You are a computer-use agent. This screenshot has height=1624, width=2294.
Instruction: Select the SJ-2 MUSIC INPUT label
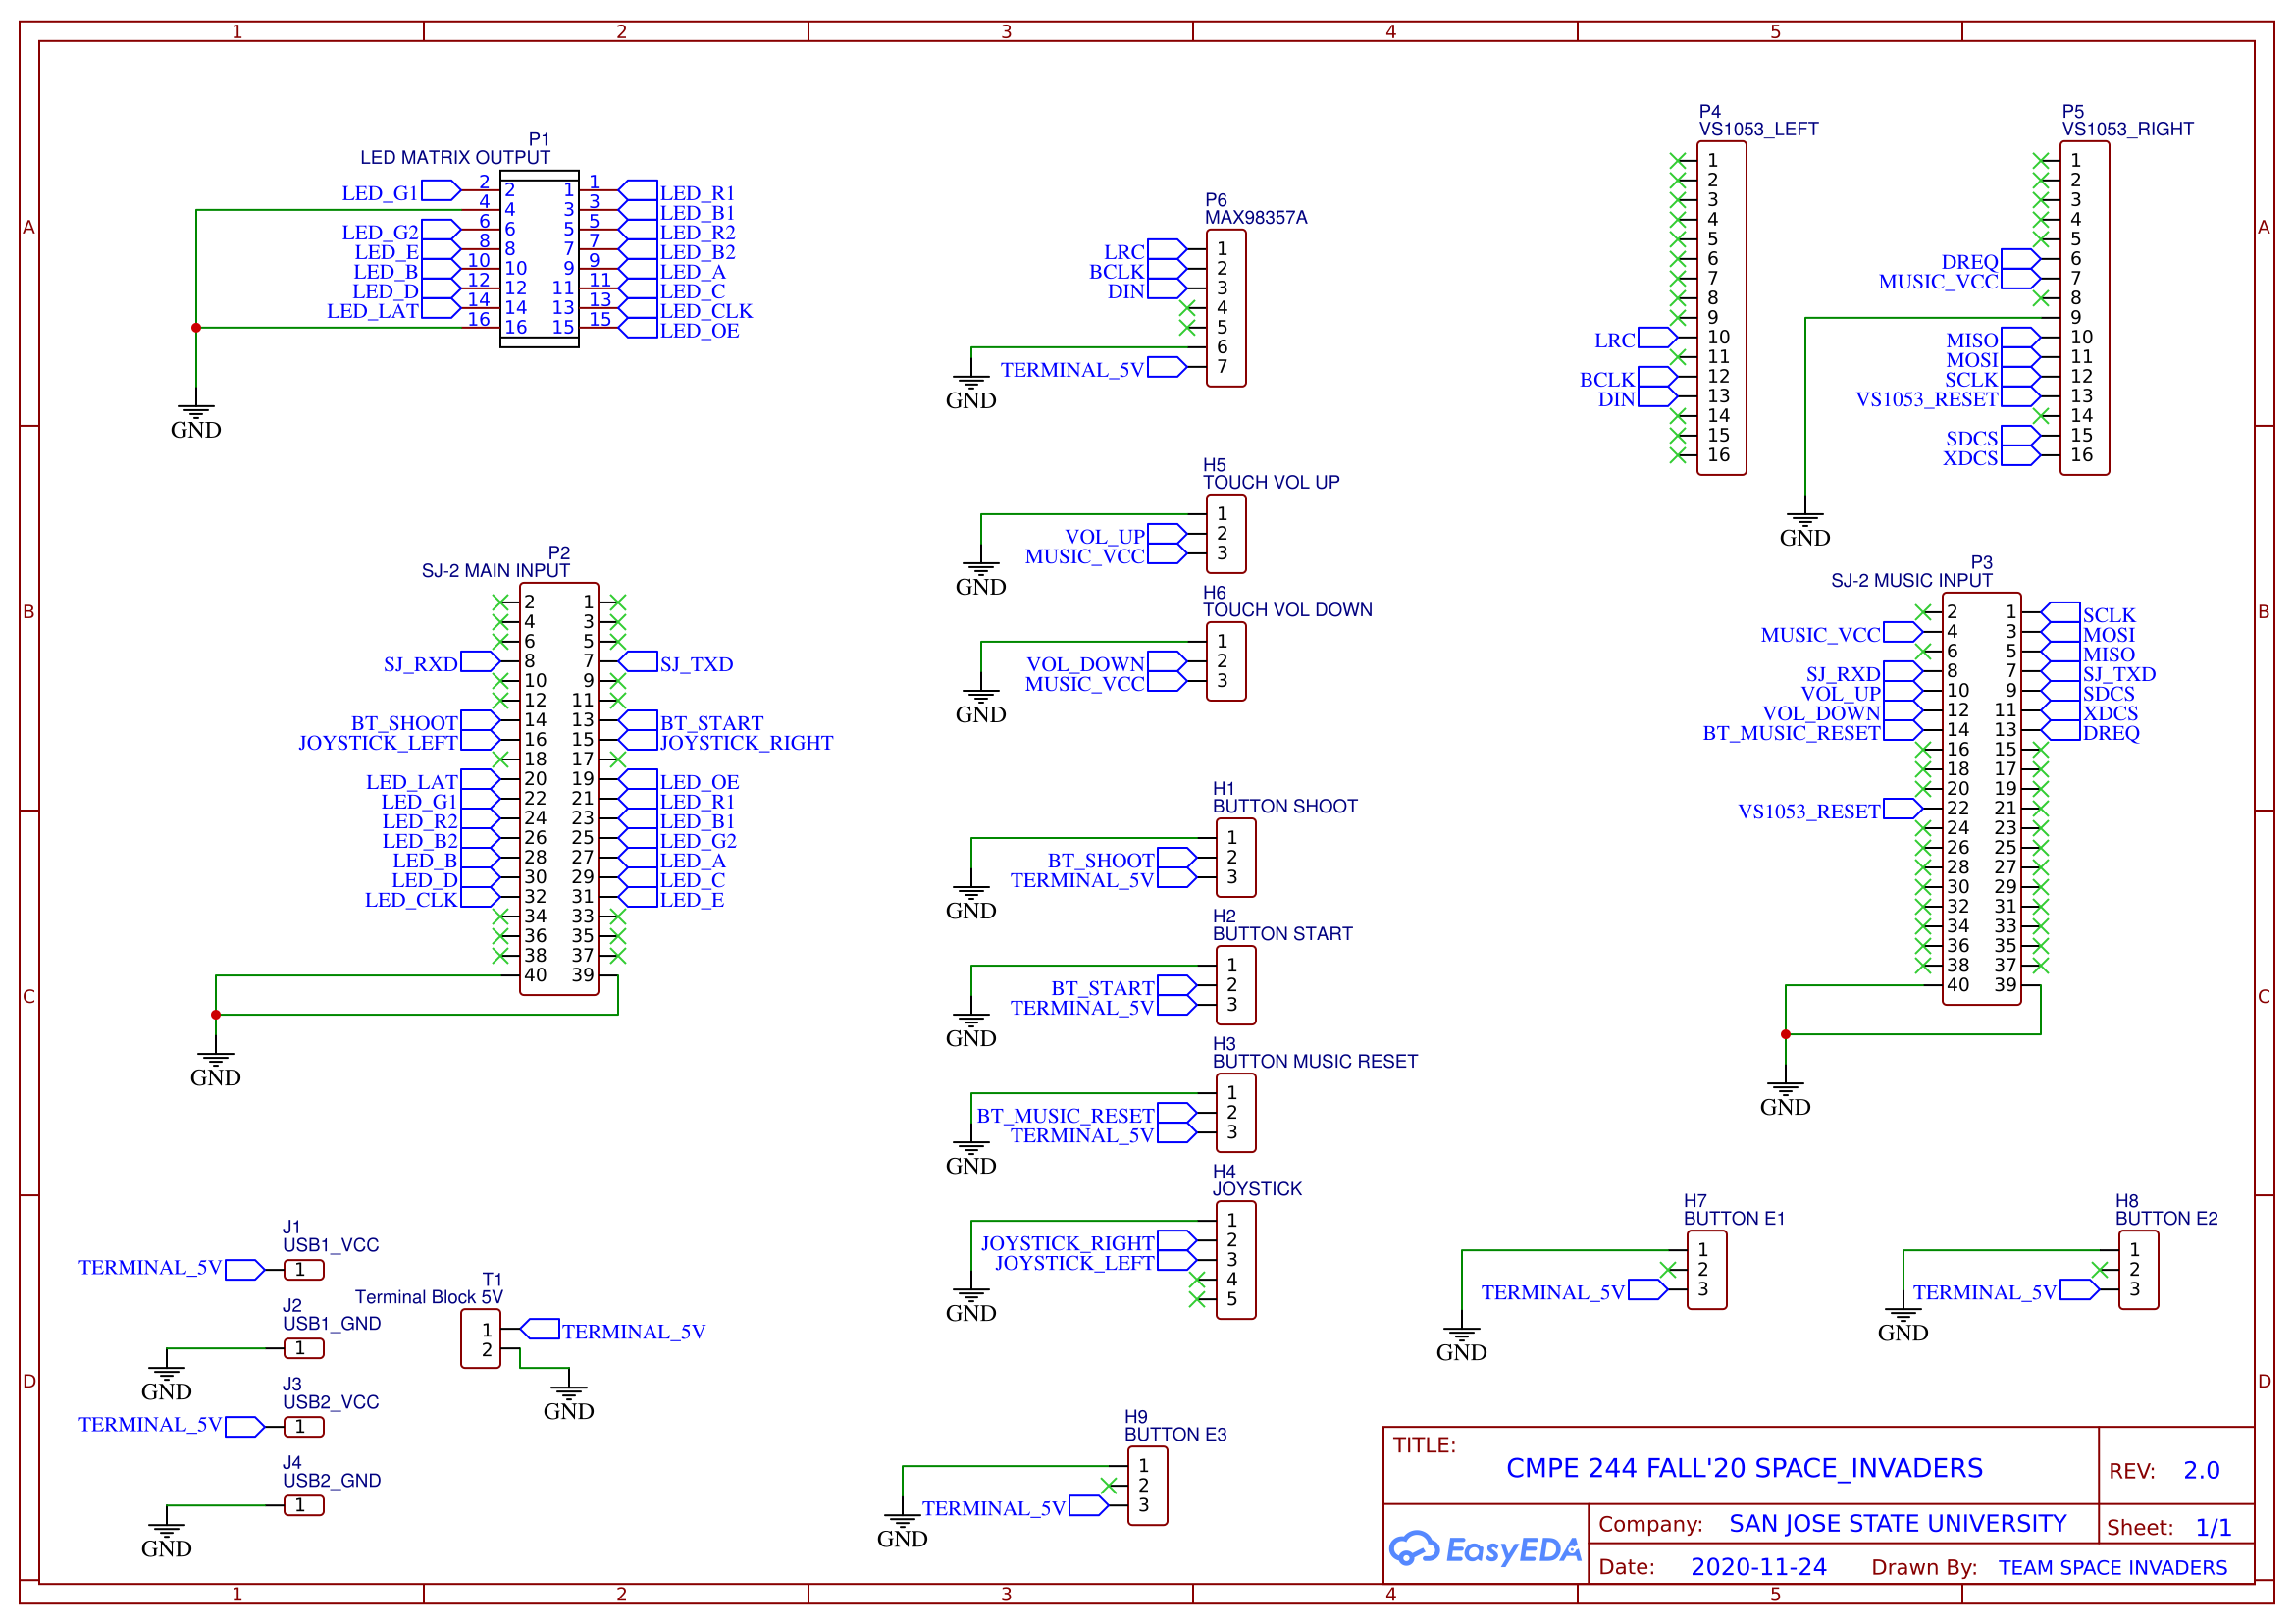coord(1911,581)
